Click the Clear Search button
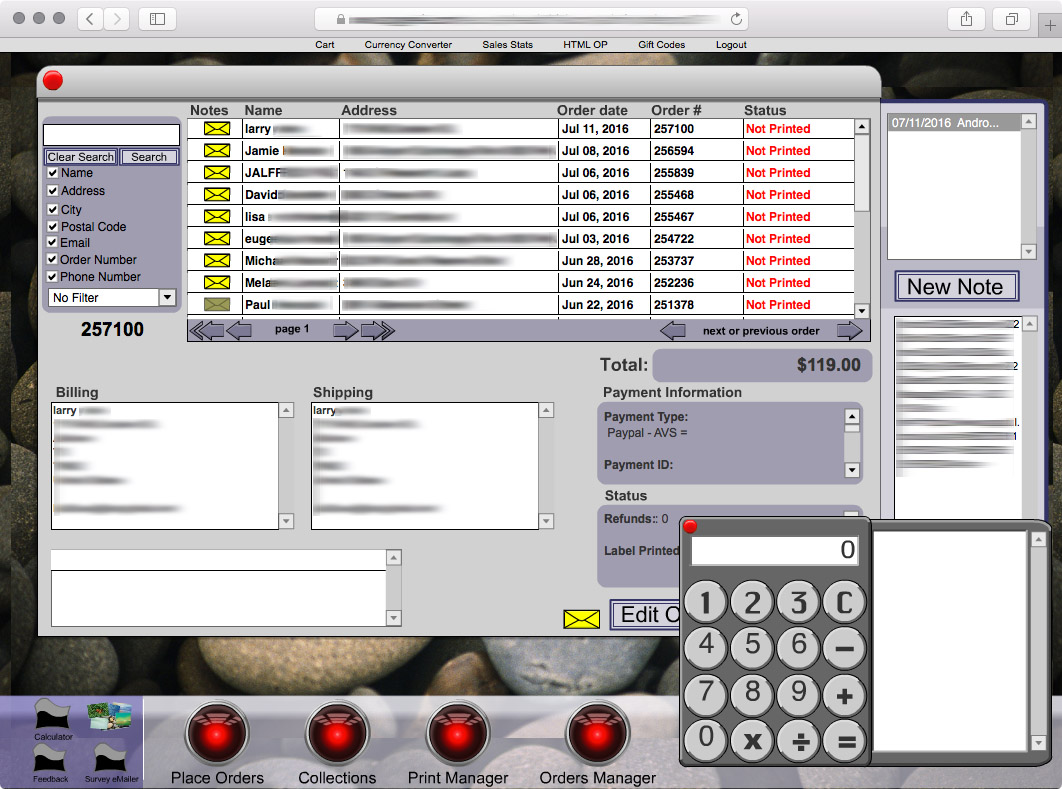1062x789 pixels. 81,157
